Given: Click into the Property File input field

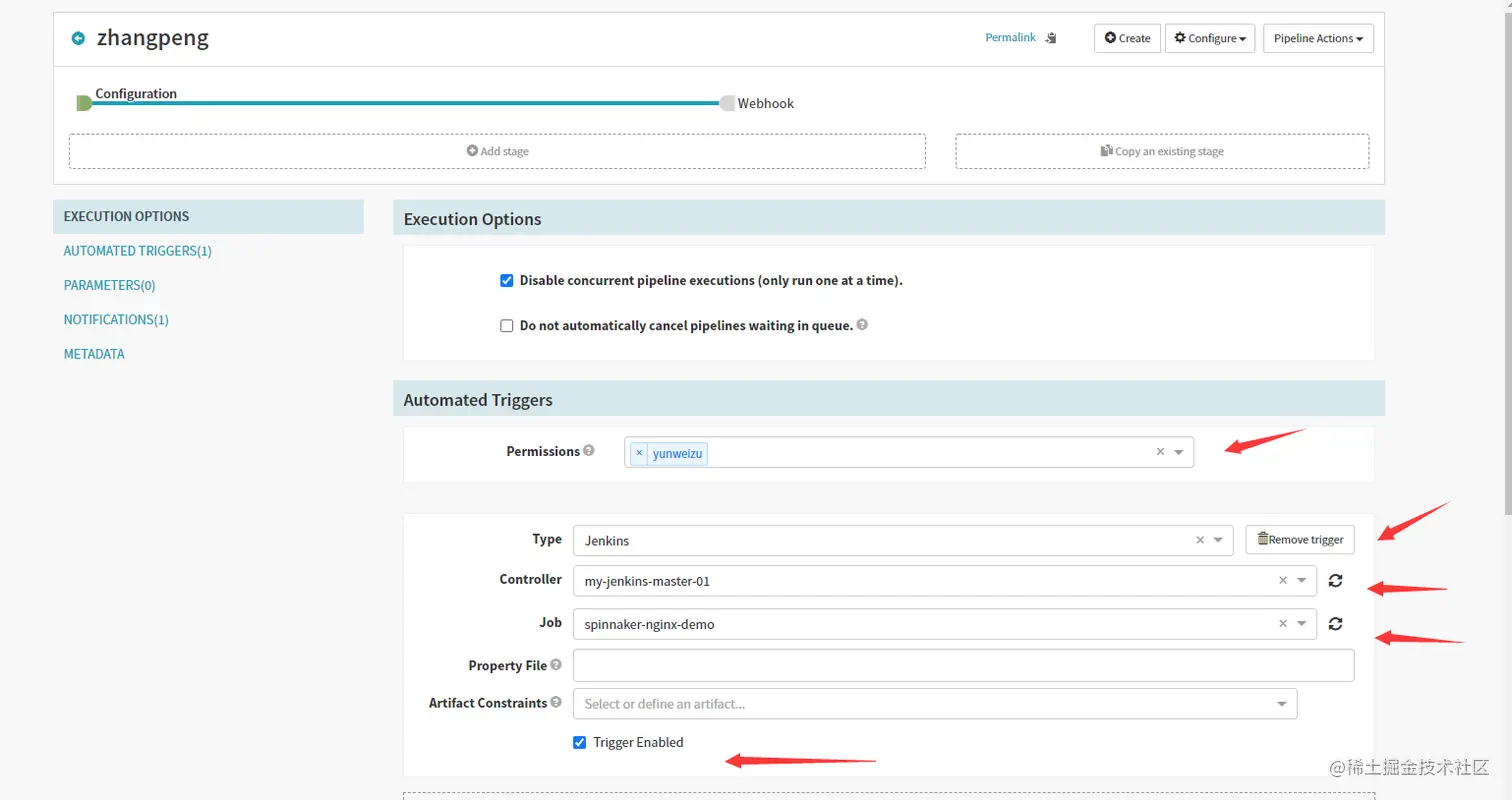Looking at the screenshot, I should coord(964,665).
